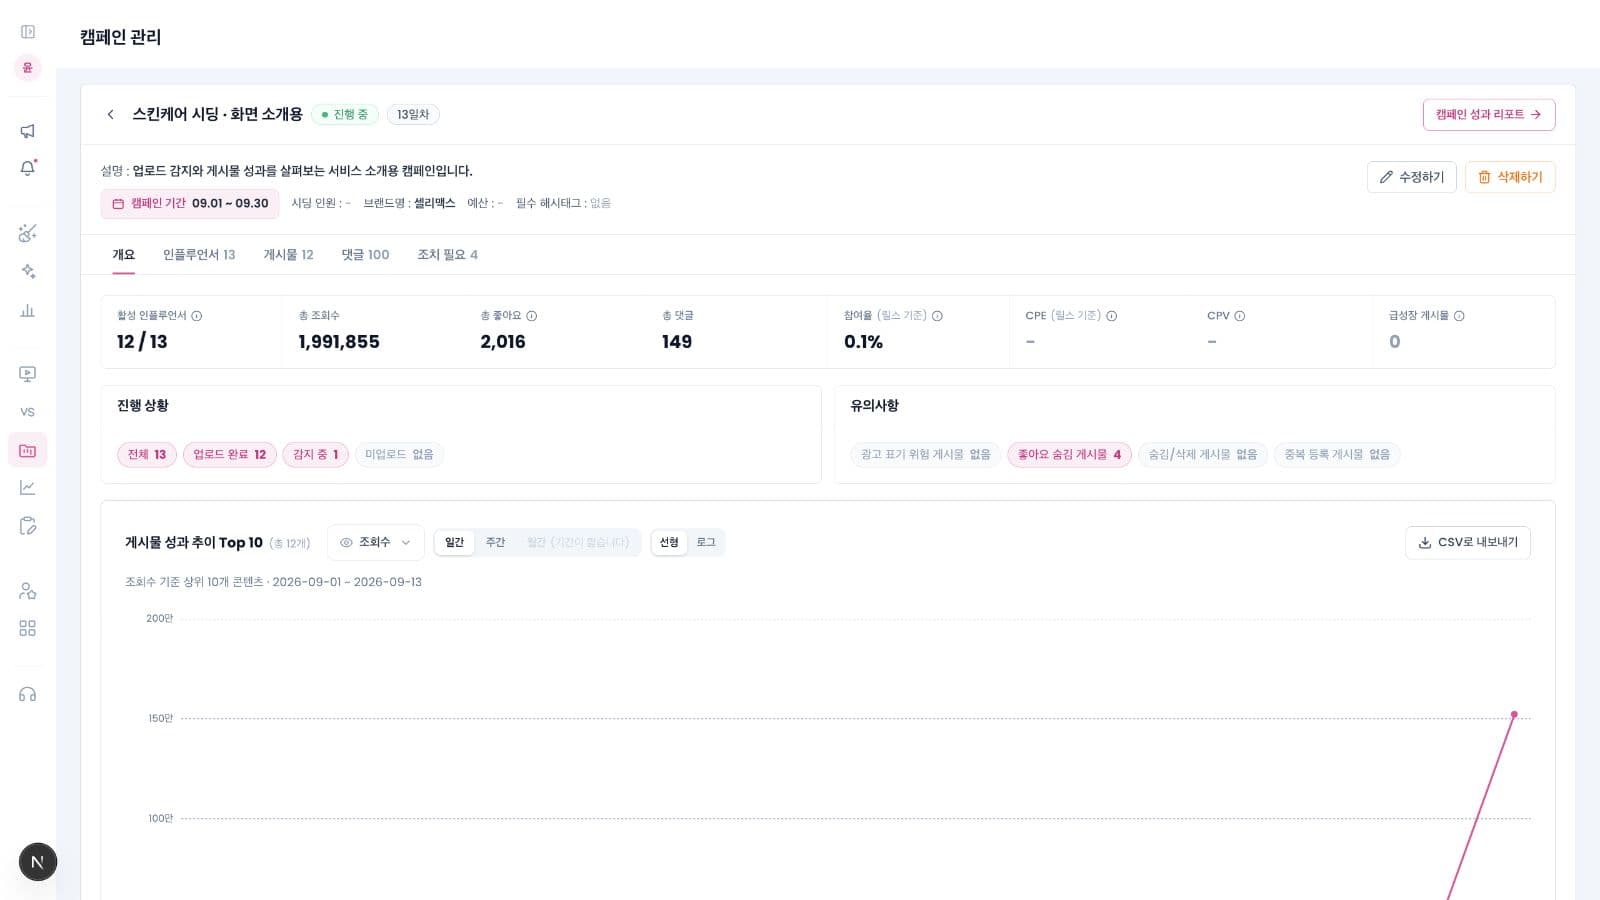Click the 감지 중 1 status chip
The height and width of the screenshot is (900, 1600).
[x=316, y=455]
